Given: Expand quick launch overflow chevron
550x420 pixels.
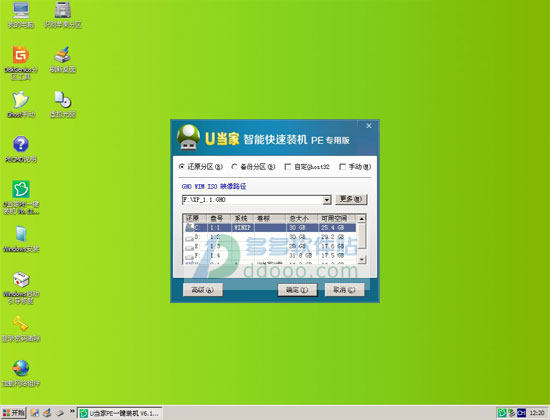Looking at the screenshot, I should click(x=72, y=411).
